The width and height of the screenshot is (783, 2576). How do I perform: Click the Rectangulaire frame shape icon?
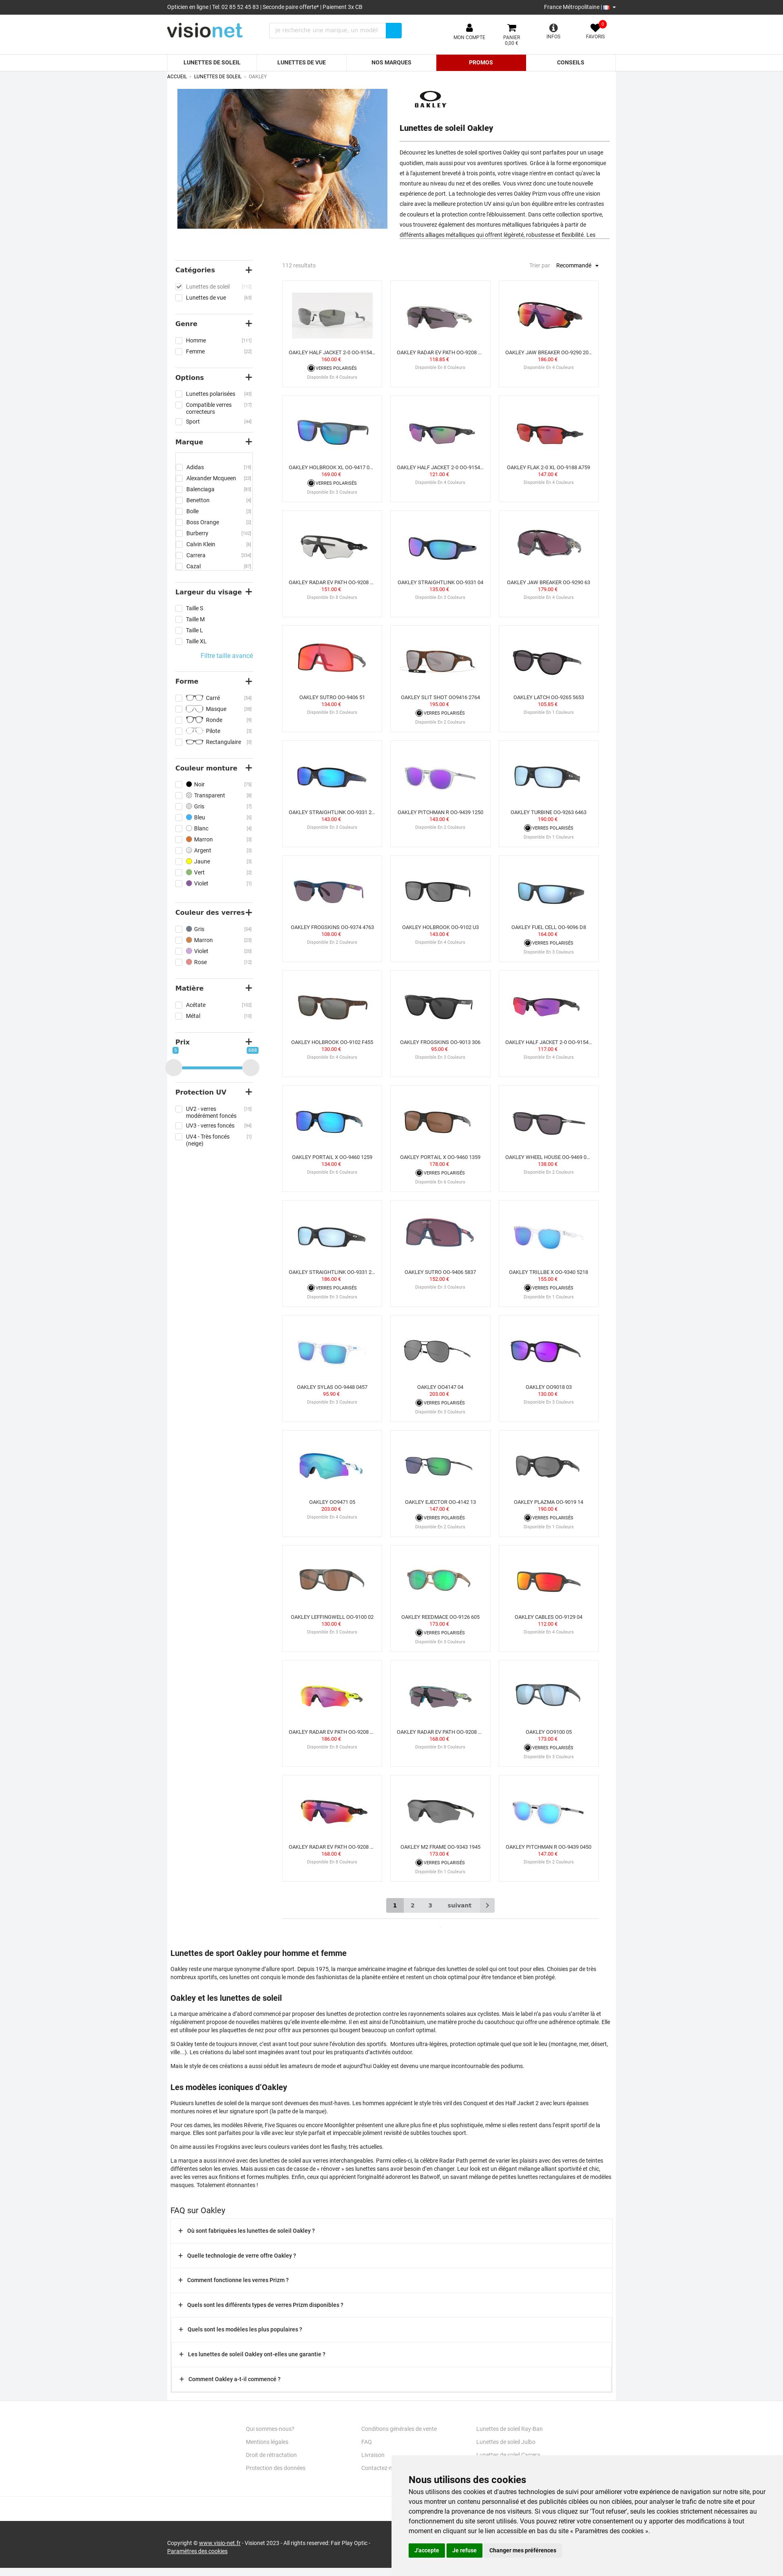[195, 742]
